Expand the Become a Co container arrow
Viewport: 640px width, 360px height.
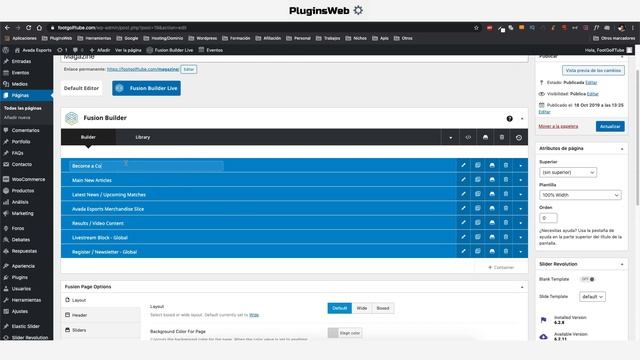tap(521, 166)
